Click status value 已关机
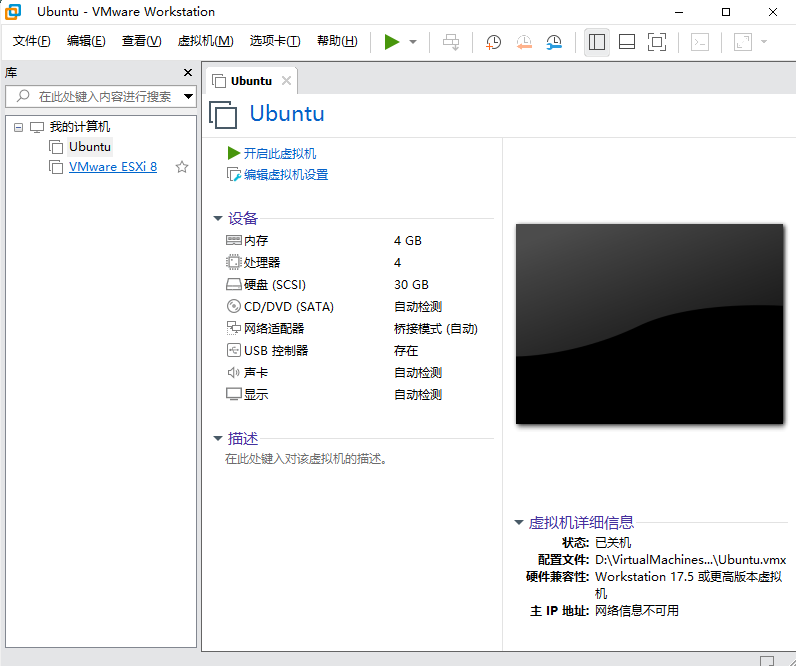This screenshot has height=666, width=796. click(613, 543)
